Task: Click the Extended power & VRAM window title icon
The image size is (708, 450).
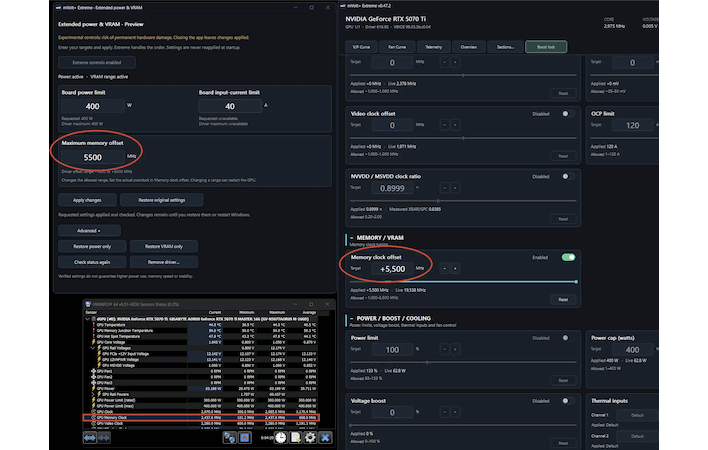Action: coord(58,8)
